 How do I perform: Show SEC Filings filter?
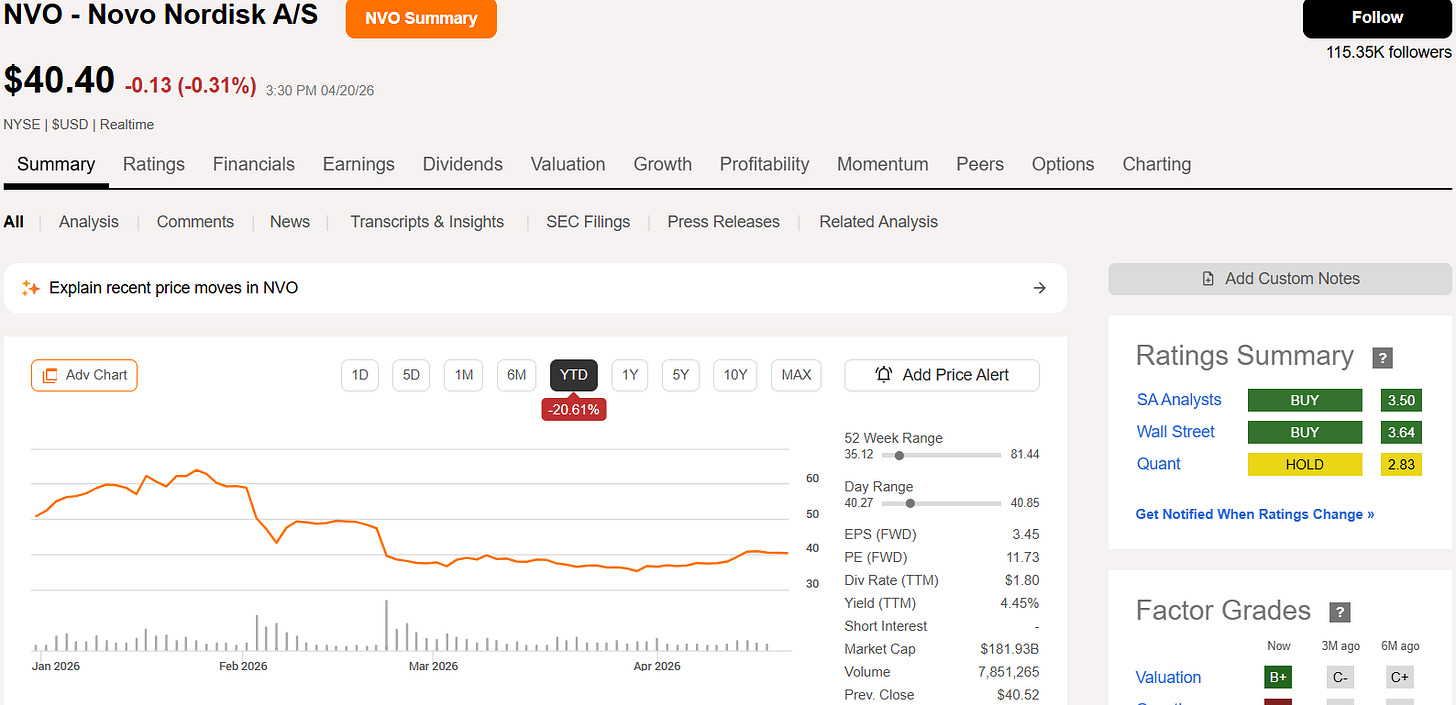(588, 222)
